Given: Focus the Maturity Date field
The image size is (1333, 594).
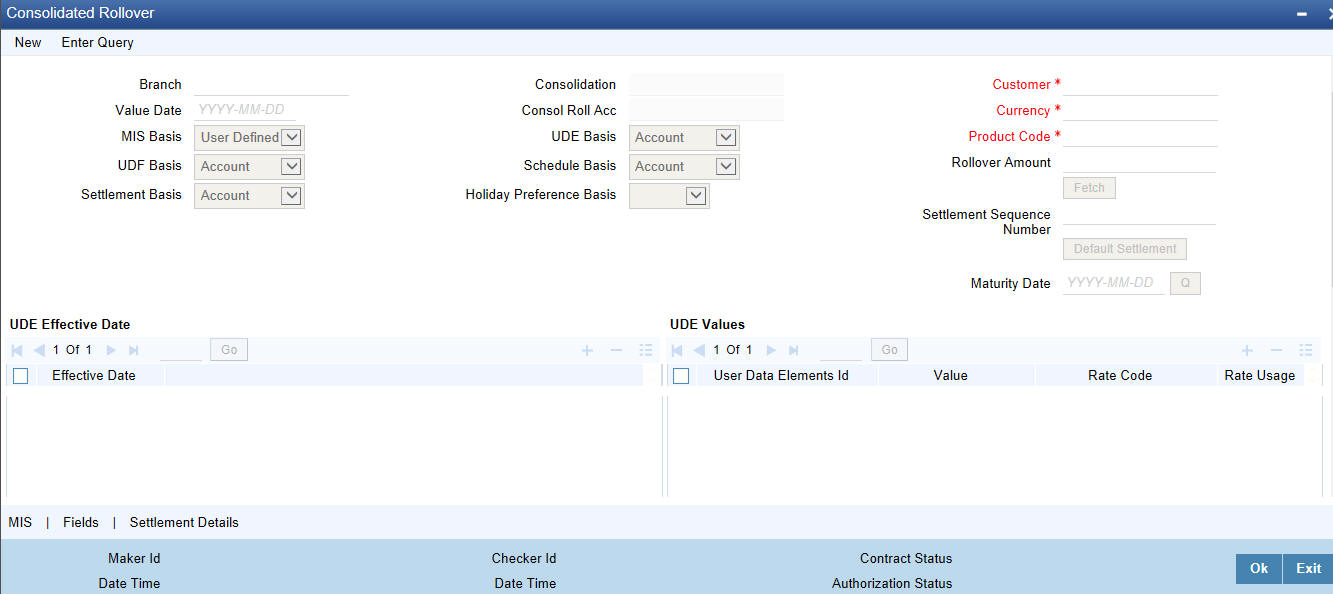Looking at the screenshot, I should 1114,283.
